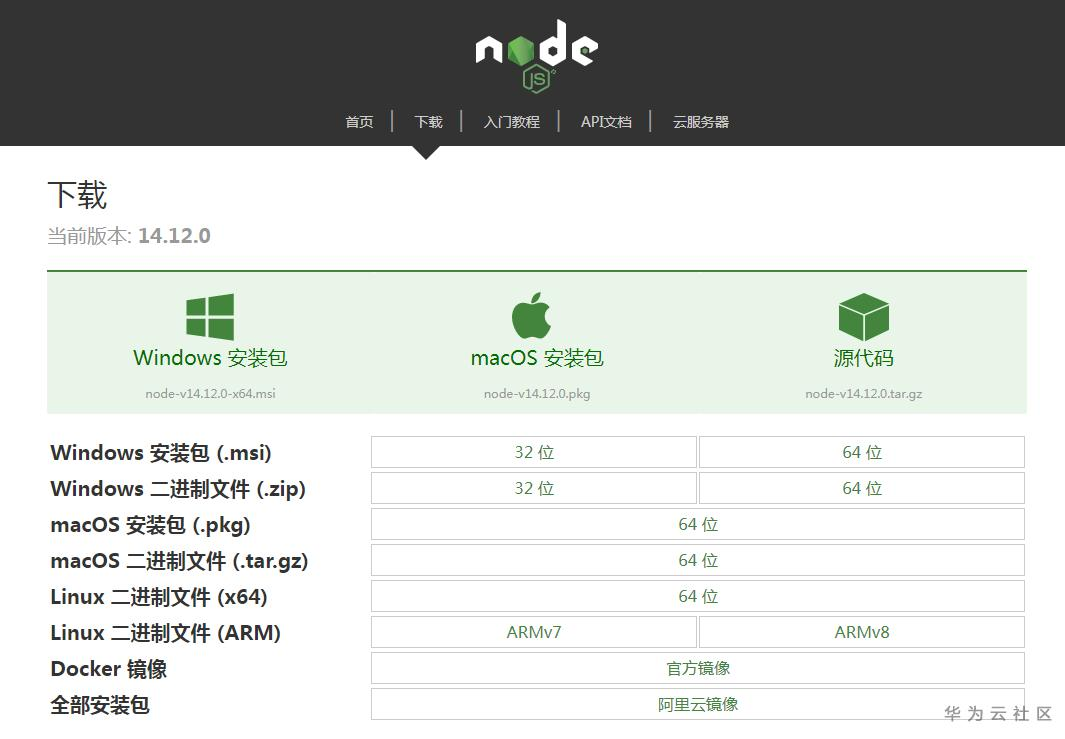Click the 当前版本: 14.12.0 version text
Image resolution: width=1065 pixels, height=739 pixels.
point(129,236)
